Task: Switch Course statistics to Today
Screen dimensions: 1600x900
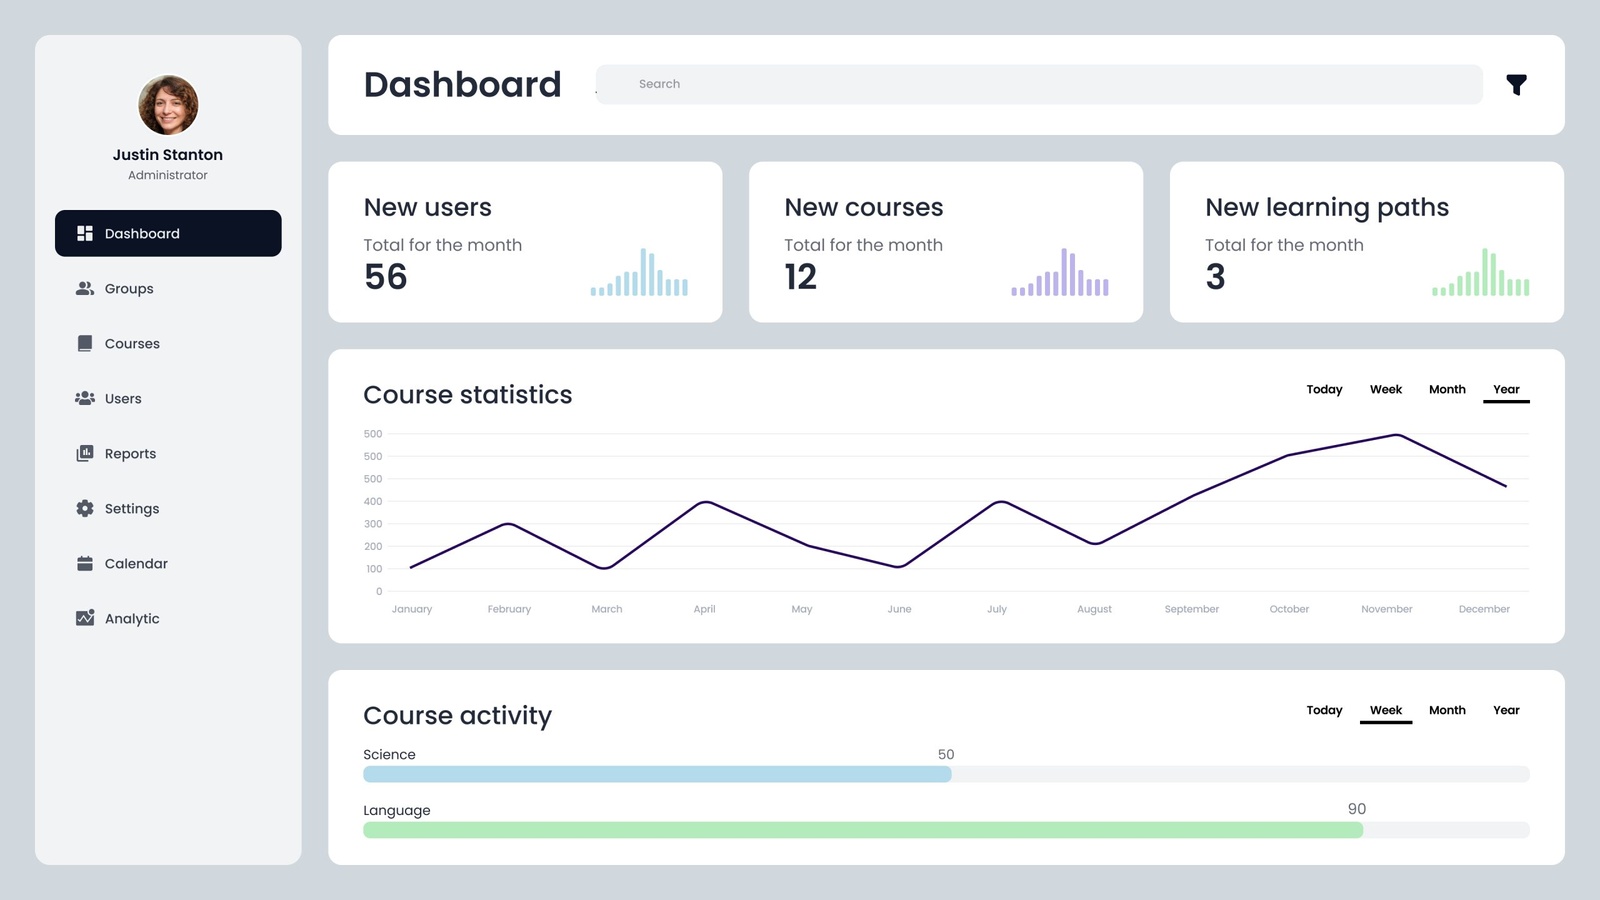Action: click(x=1324, y=390)
